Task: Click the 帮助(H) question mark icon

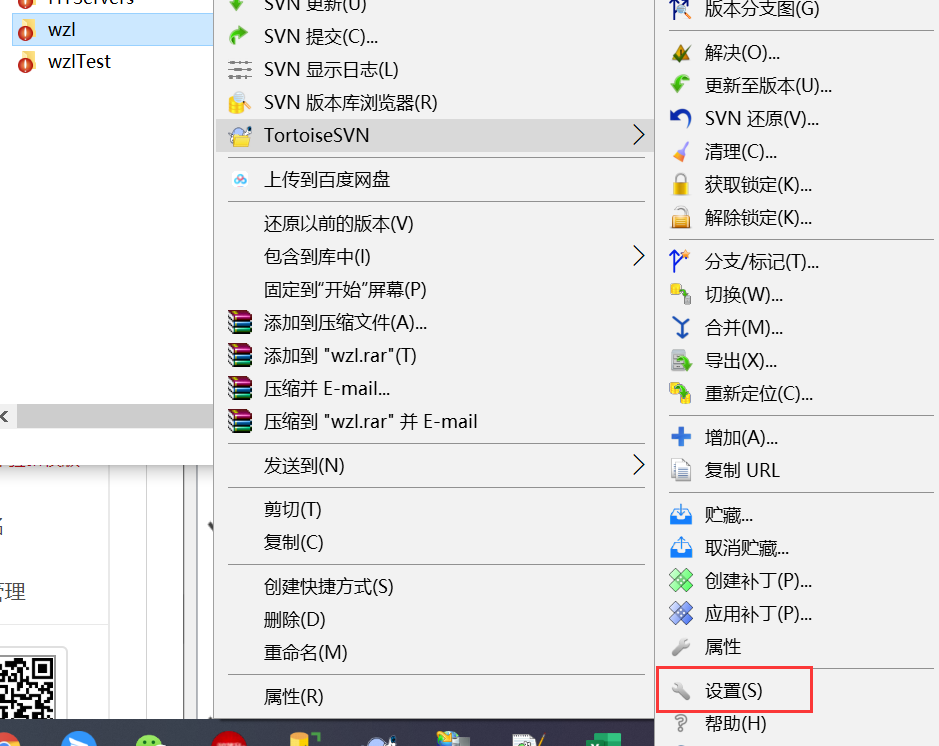Action: 681,723
